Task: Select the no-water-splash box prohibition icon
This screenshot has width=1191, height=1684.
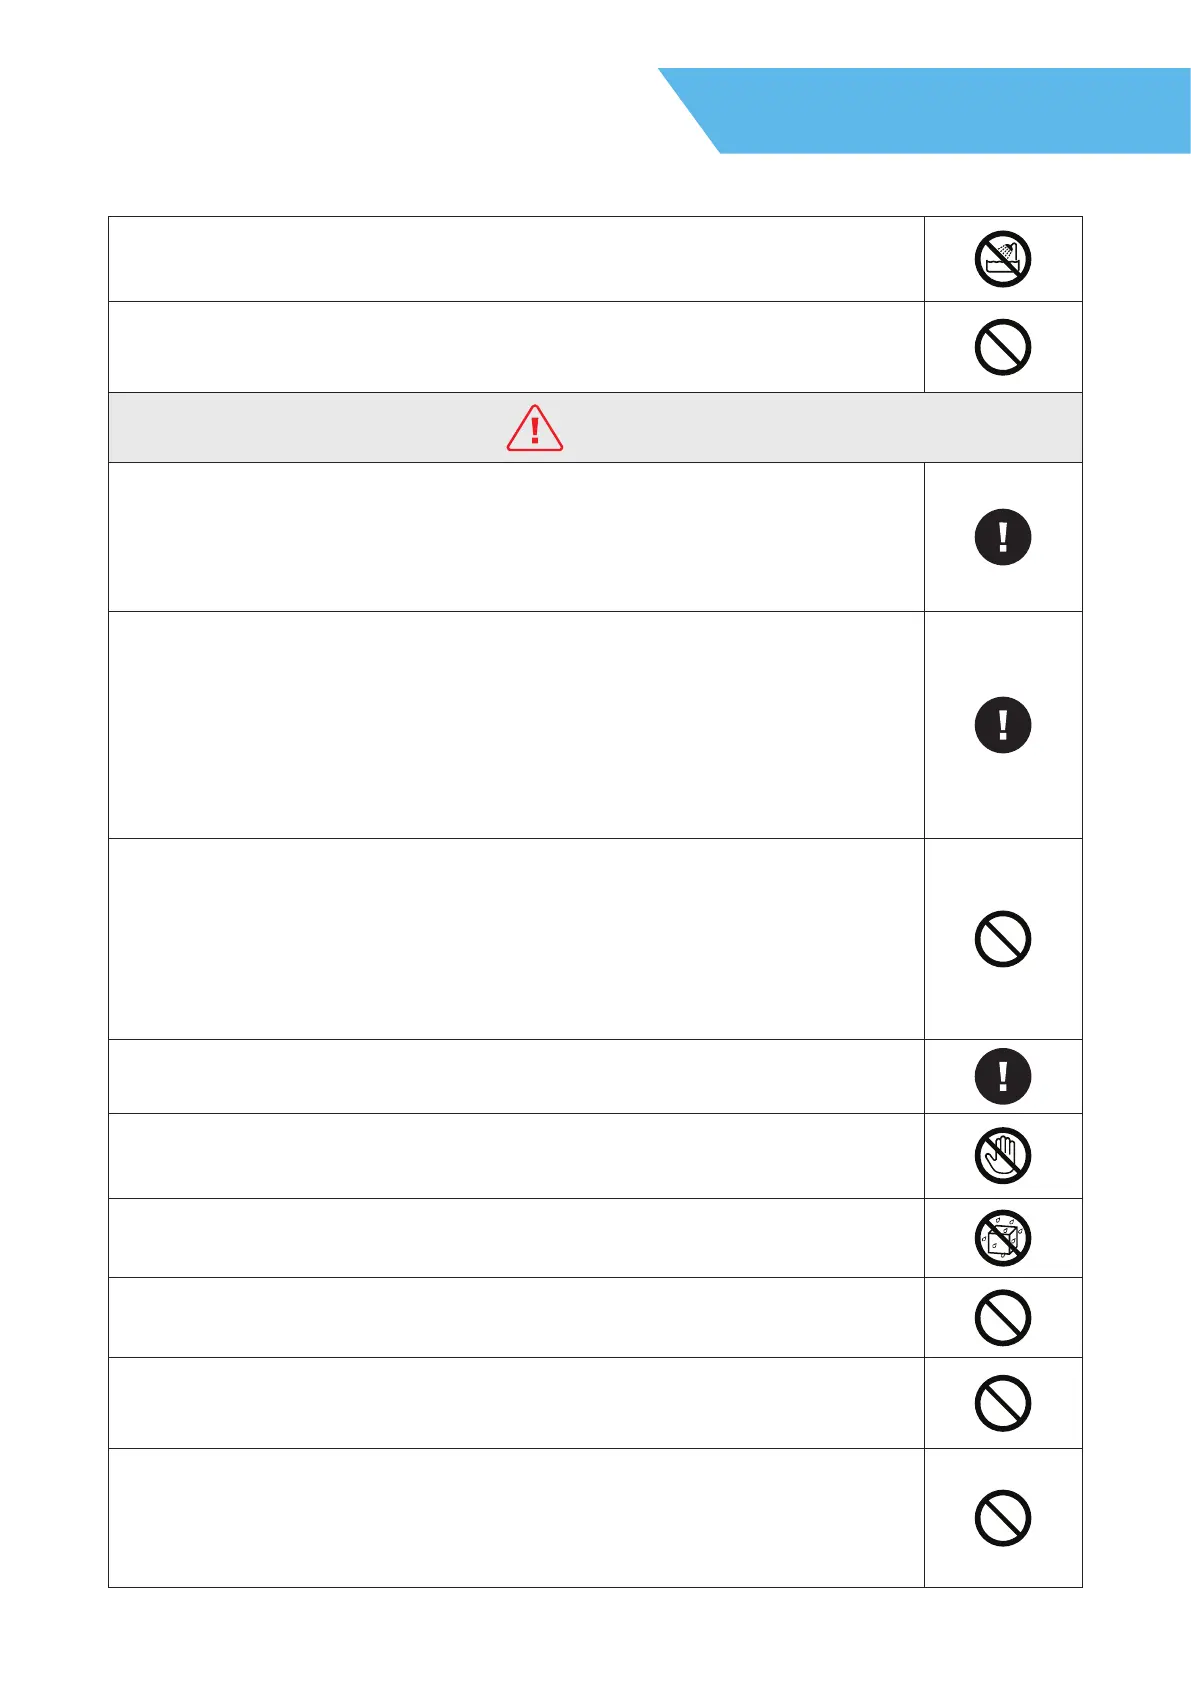Action: (1002, 1238)
